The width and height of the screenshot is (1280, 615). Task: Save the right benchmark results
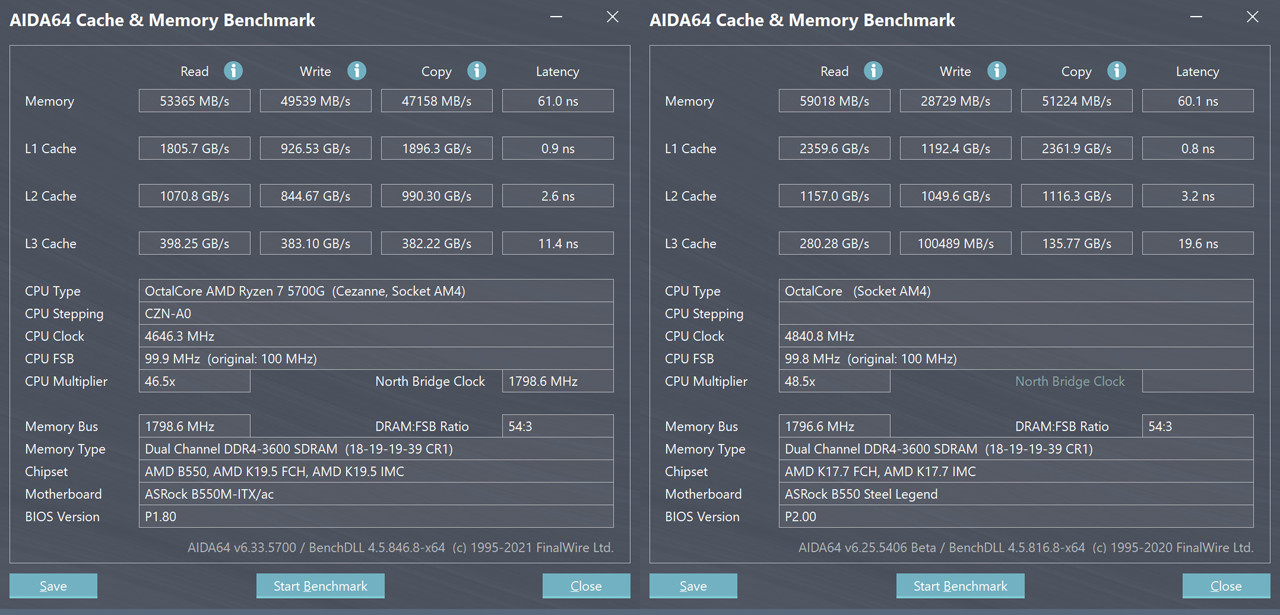tap(693, 586)
